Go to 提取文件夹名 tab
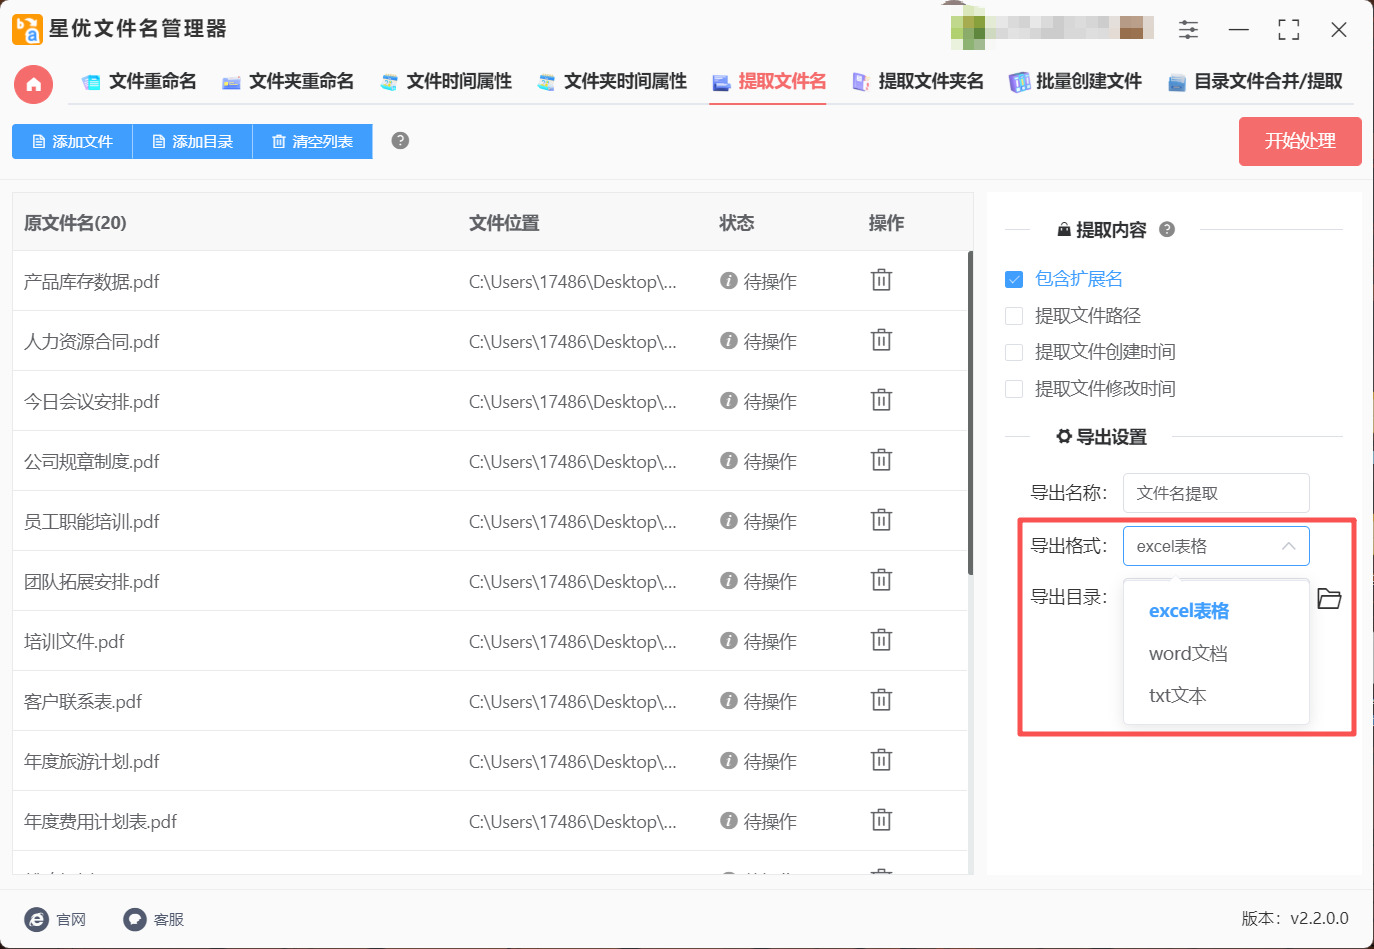The image size is (1374, 949). click(x=918, y=82)
